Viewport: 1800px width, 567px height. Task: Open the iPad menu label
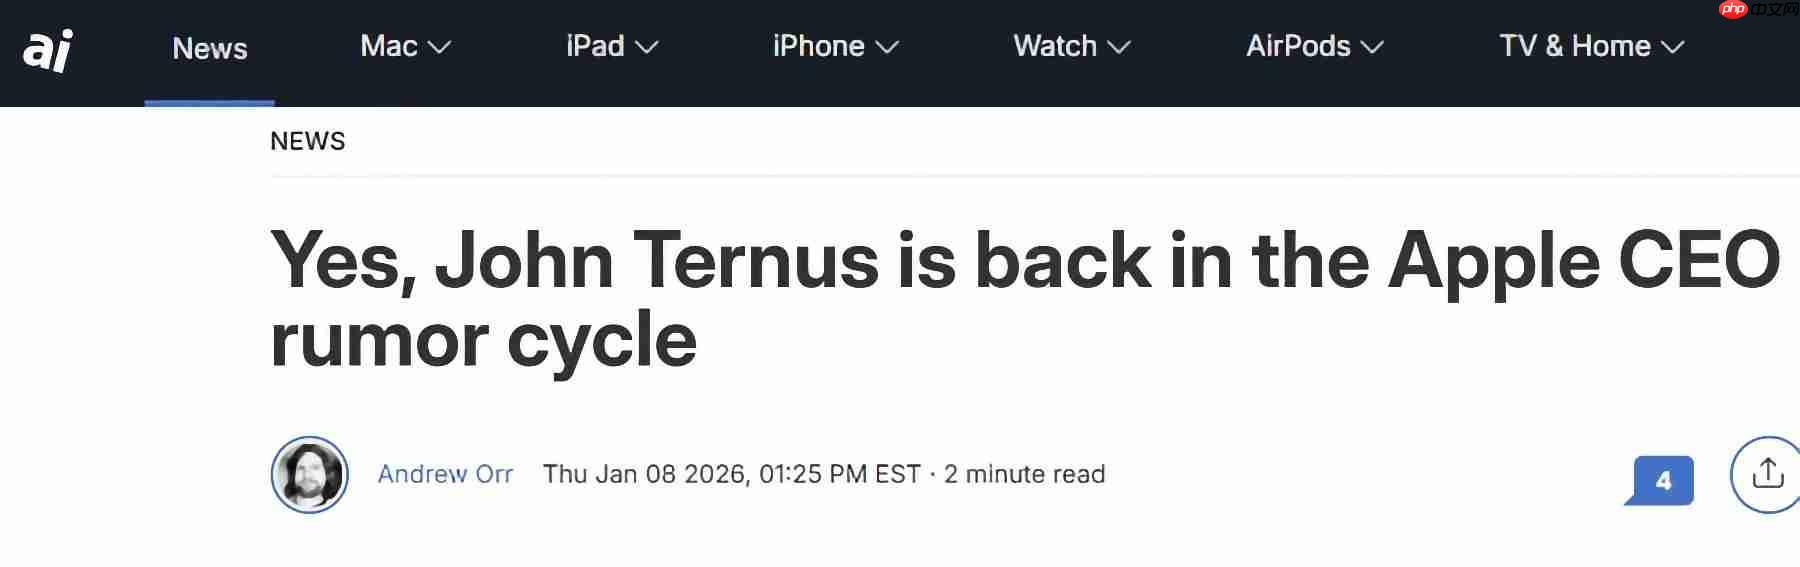pos(595,46)
